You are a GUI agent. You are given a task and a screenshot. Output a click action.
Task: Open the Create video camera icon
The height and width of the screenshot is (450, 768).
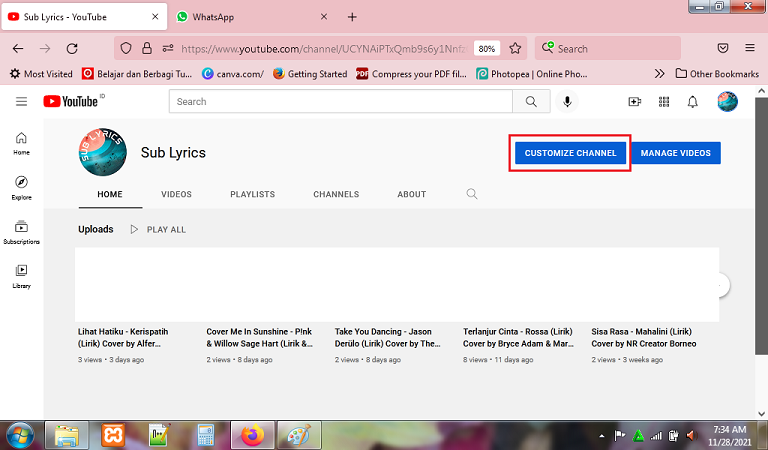point(635,101)
